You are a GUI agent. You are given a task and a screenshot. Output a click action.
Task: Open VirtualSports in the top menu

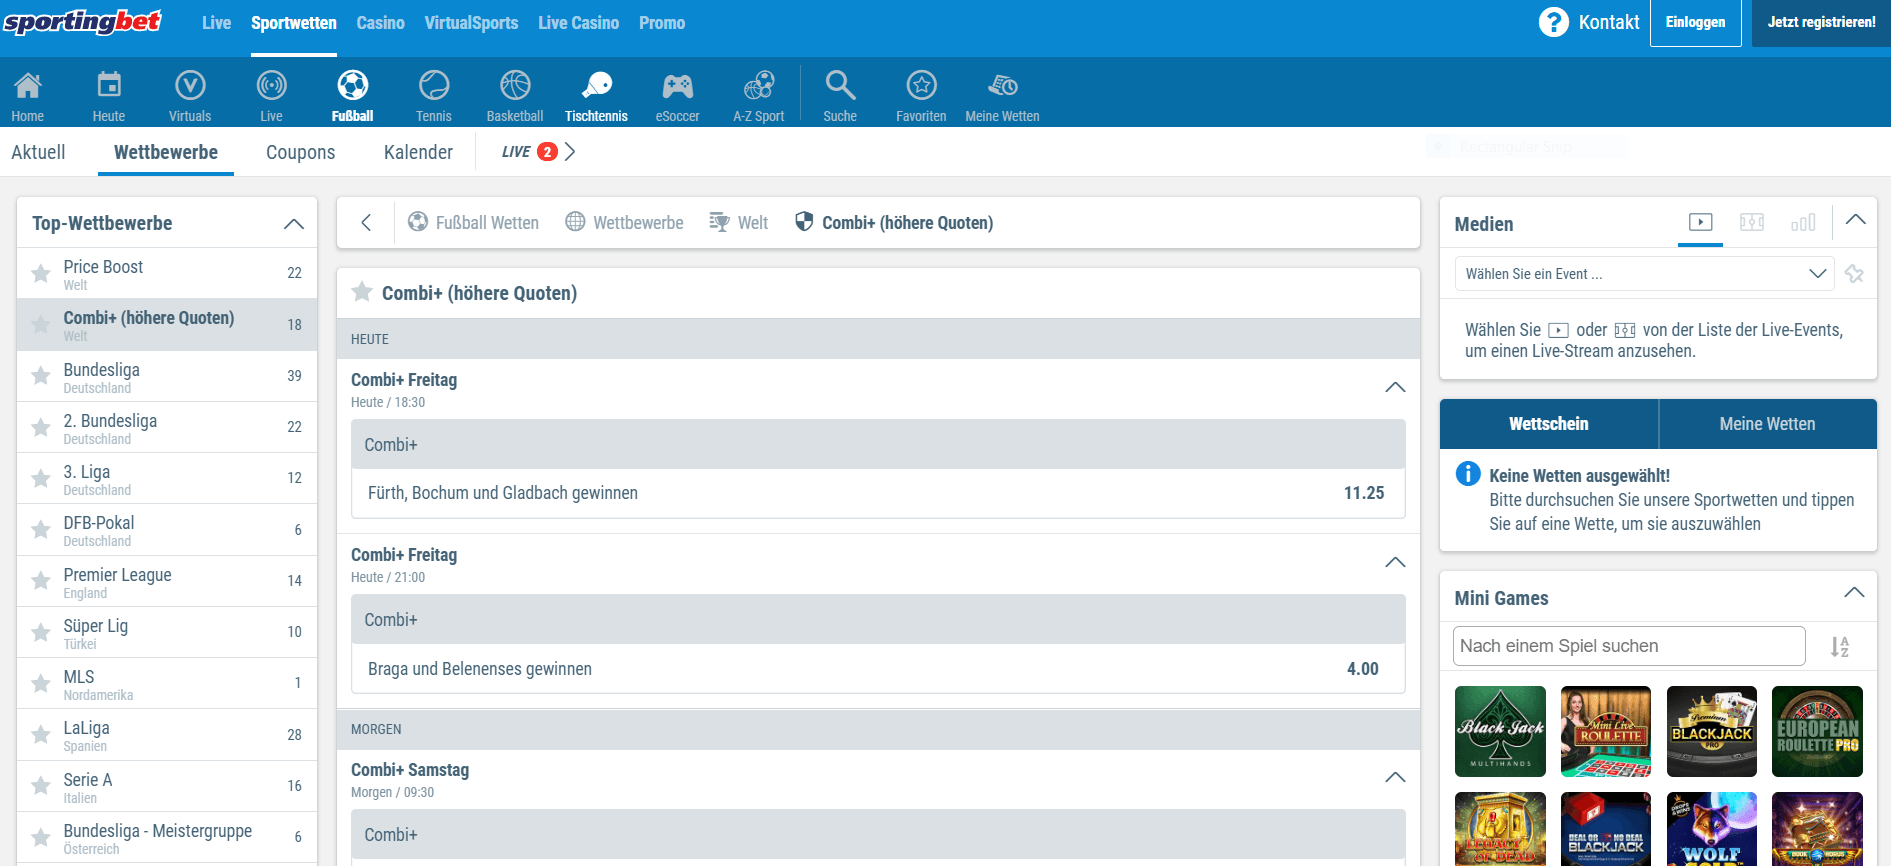tap(471, 23)
